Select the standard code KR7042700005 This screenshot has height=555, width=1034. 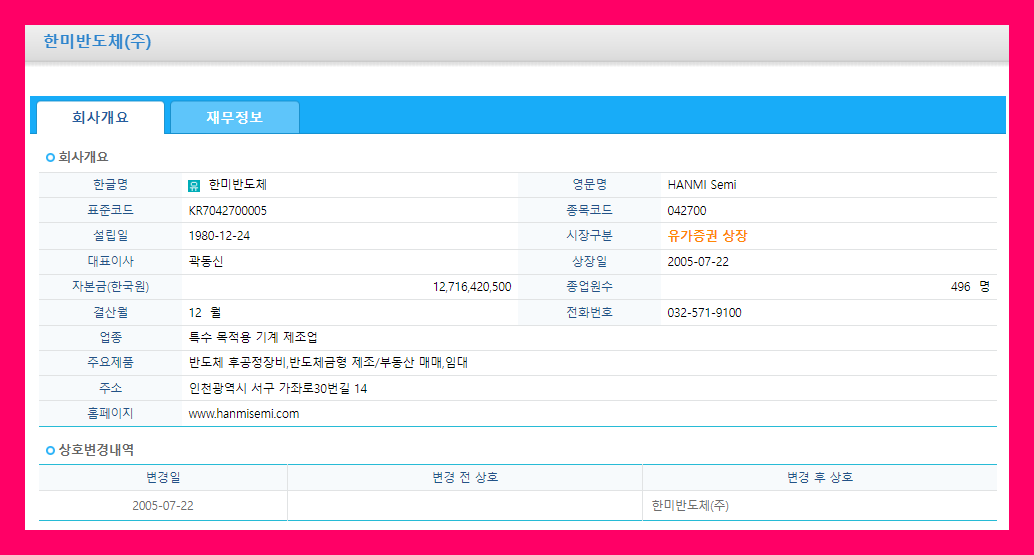click(228, 211)
